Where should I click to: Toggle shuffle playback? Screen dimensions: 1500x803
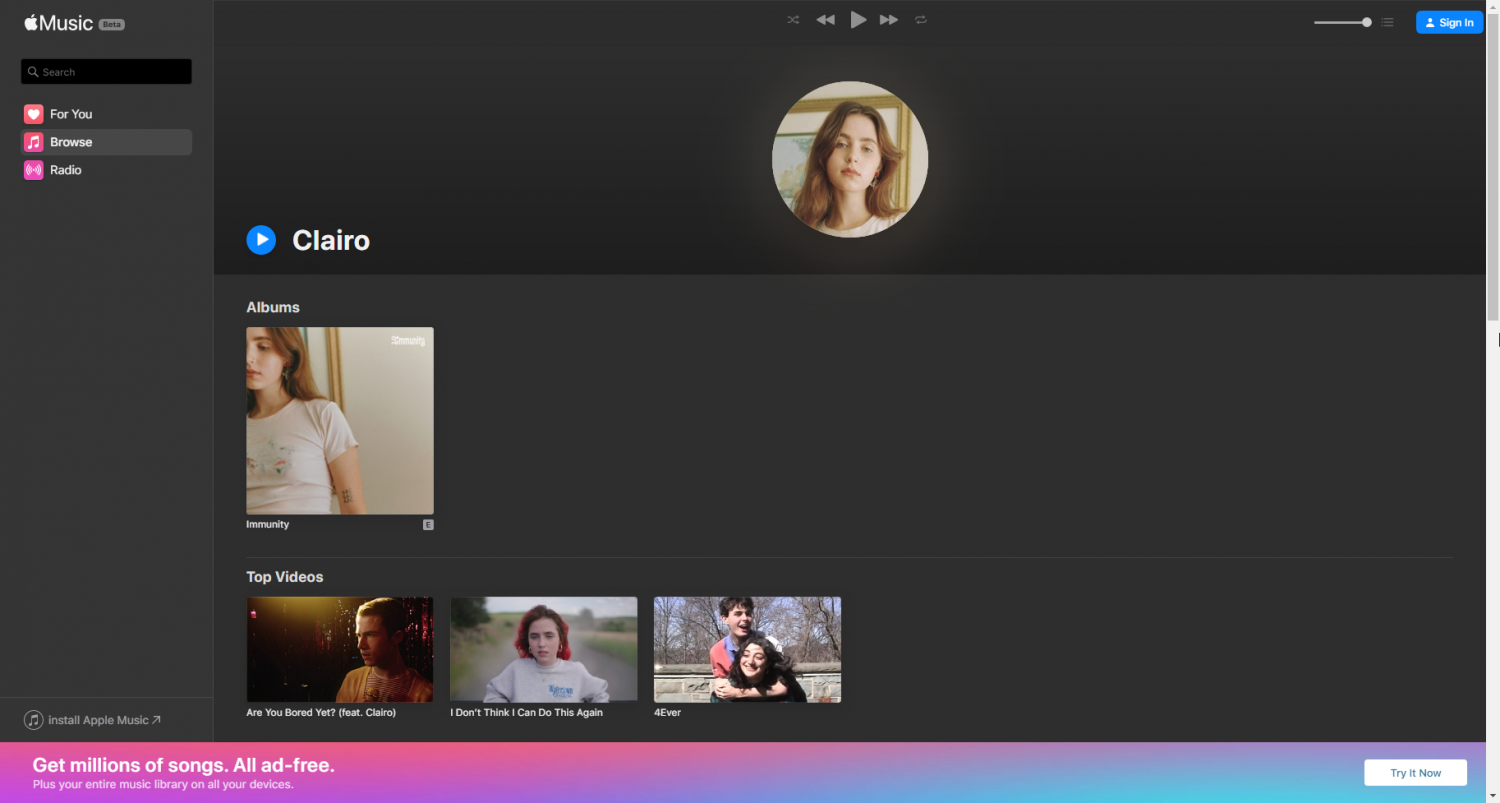pyautogui.click(x=793, y=20)
